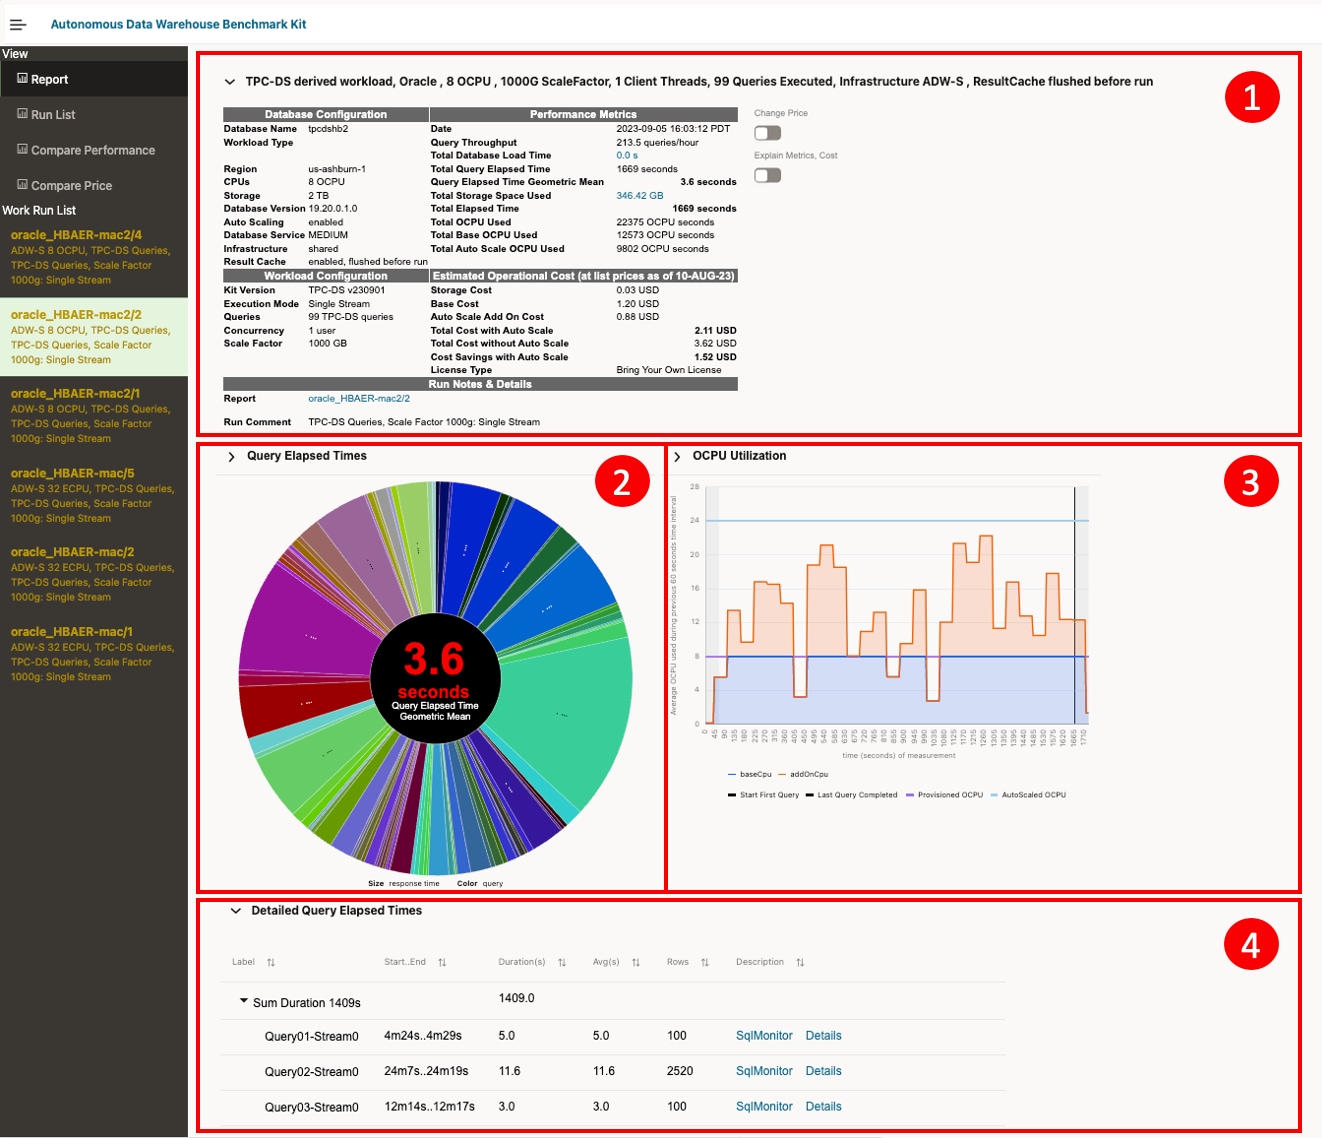
Task: Open SqlMonitor for Query03-Stream0
Action: pyautogui.click(x=764, y=1107)
